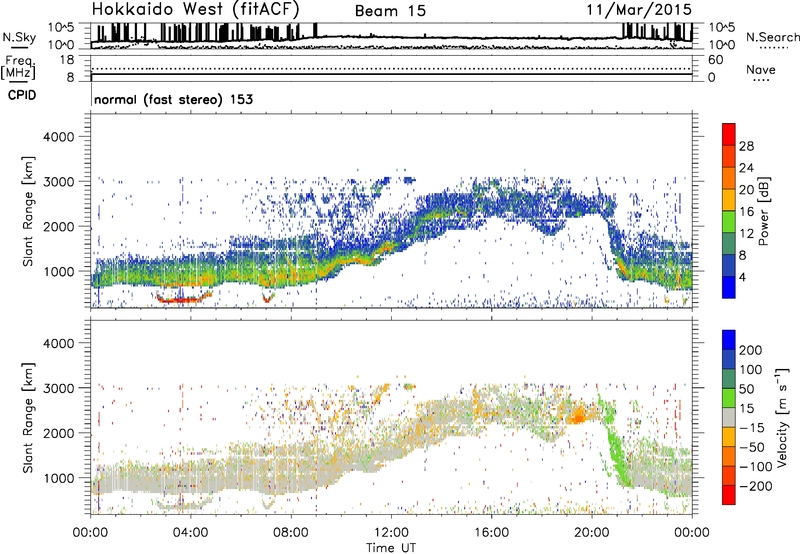
Task: Click the '08:00' time axis tick
Action: [x=290, y=533]
